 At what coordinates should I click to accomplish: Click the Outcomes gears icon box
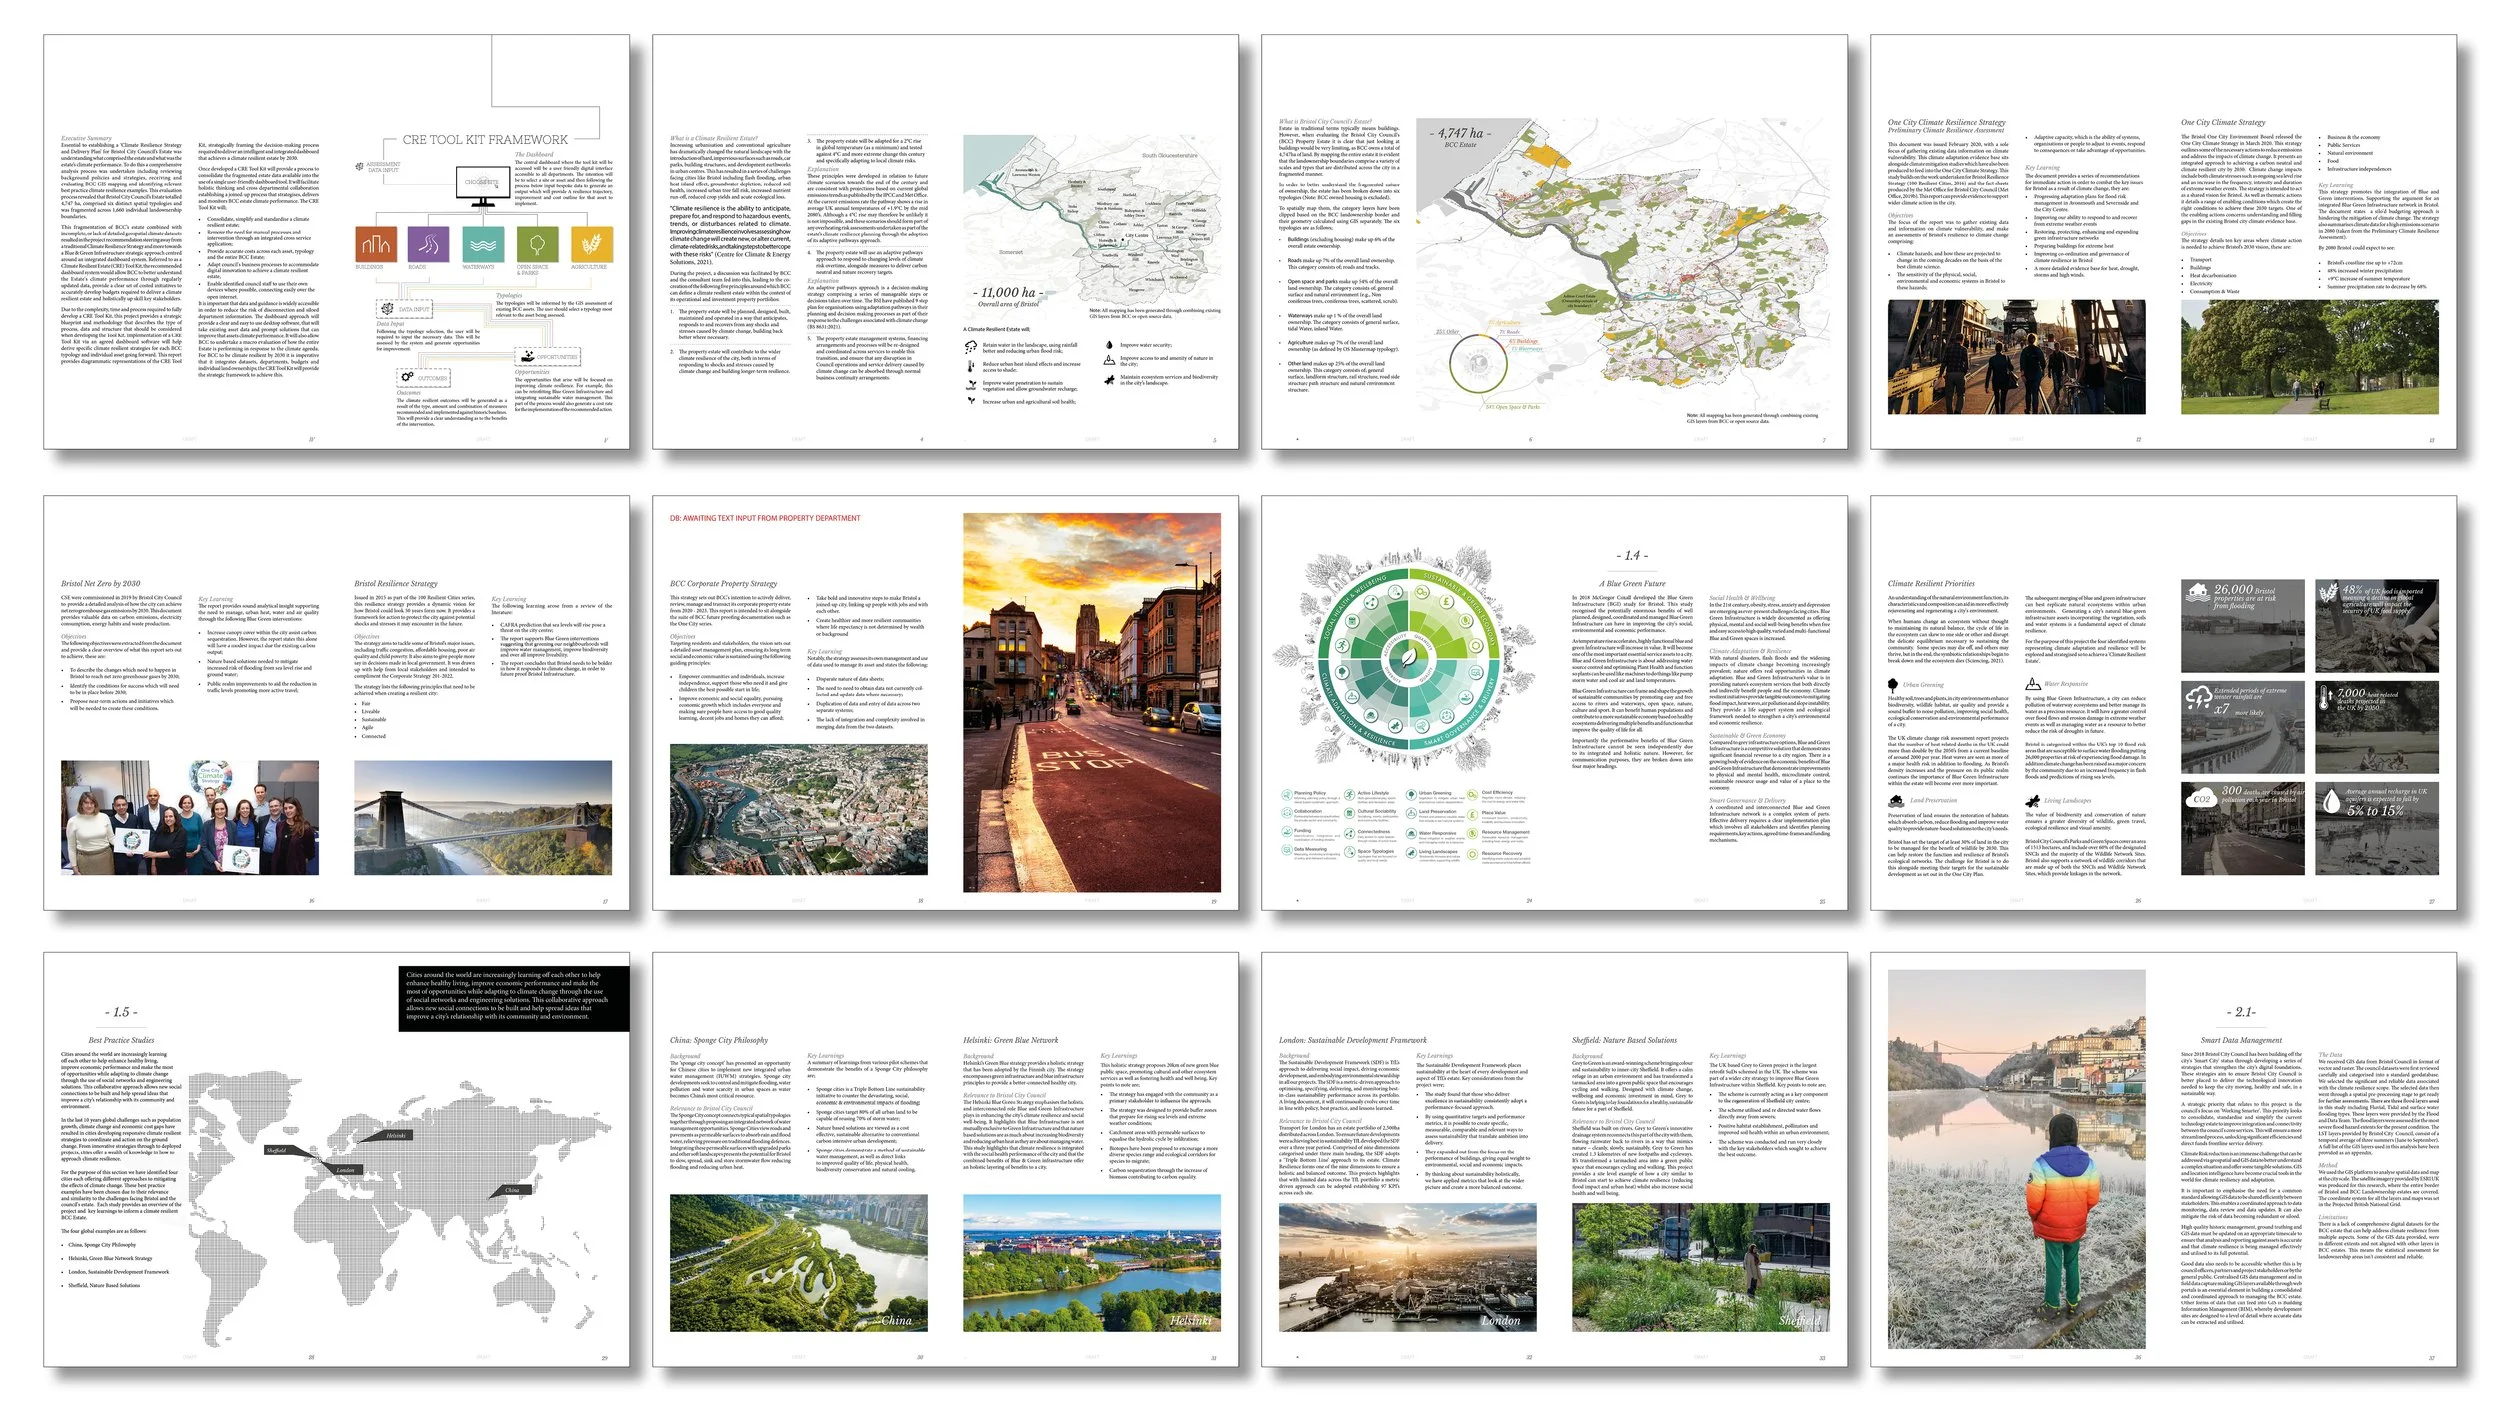point(424,378)
